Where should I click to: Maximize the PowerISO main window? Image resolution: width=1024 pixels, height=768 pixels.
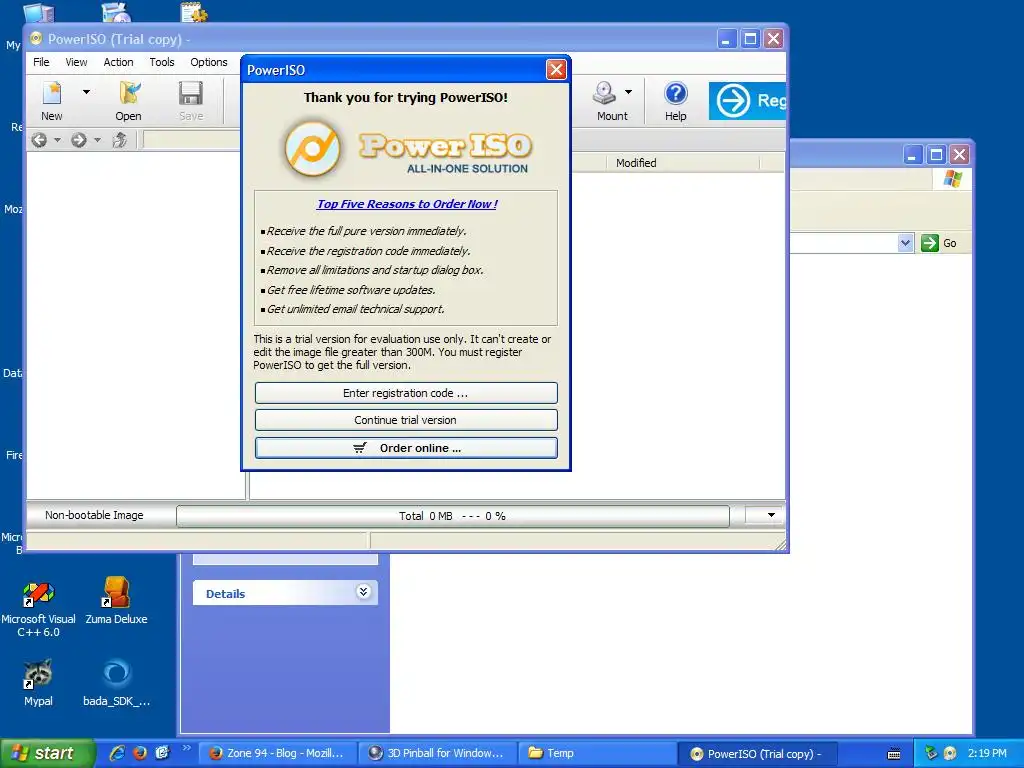[750, 39]
